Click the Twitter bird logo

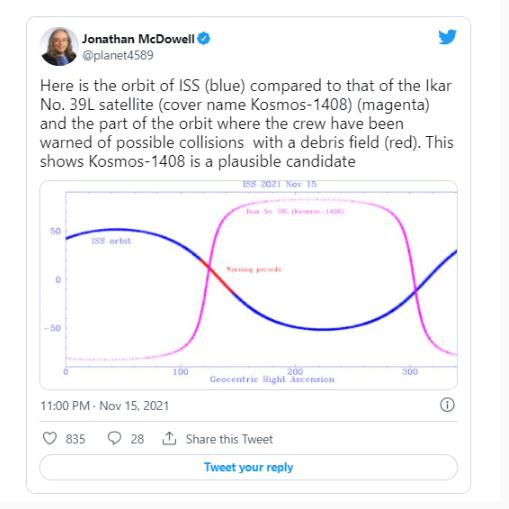pyautogui.click(x=447, y=37)
